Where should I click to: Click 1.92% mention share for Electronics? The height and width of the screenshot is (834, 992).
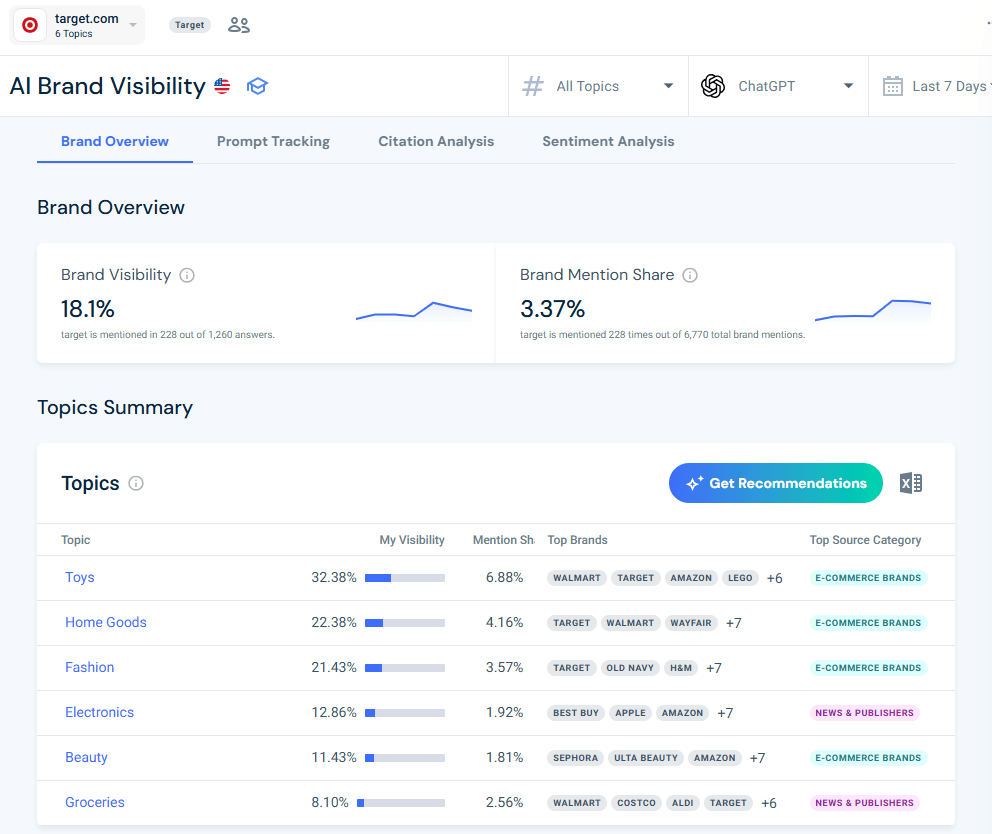coord(504,713)
